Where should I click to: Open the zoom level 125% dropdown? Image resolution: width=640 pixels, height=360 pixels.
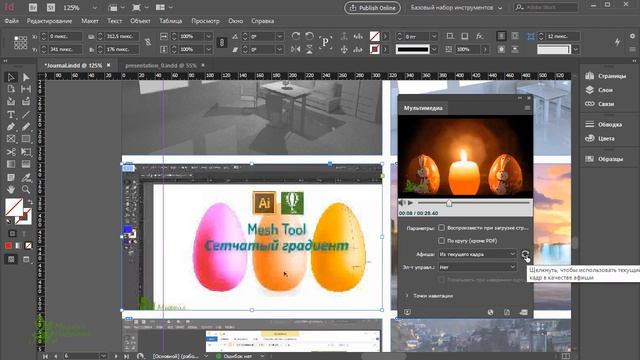point(95,8)
